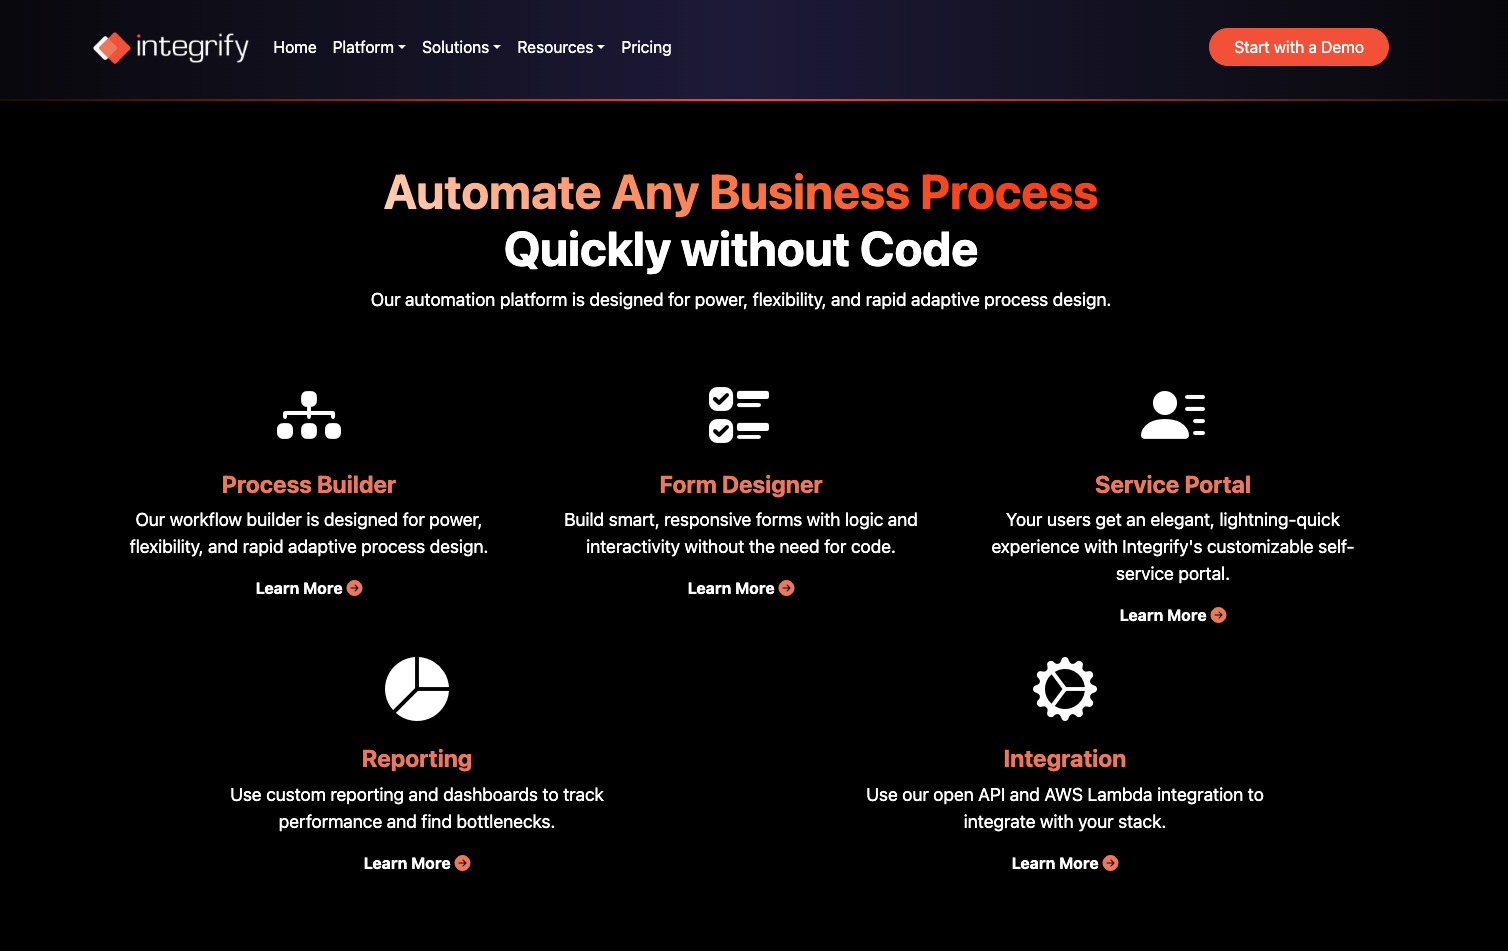Screen dimensions: 1508x951
Task: Click the arrow icon beside Process Builder's Learn More
Action: [354, 588]
